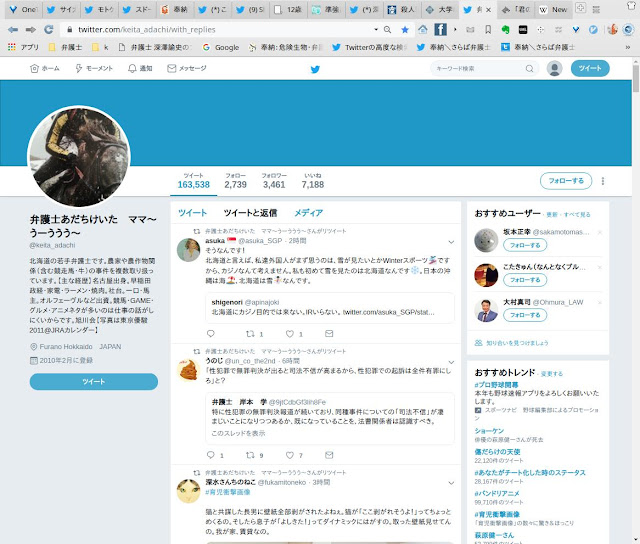Open the 通知 notifications item
The width and height of the screenshot is (640, 544).
click(x=140, y=69)
